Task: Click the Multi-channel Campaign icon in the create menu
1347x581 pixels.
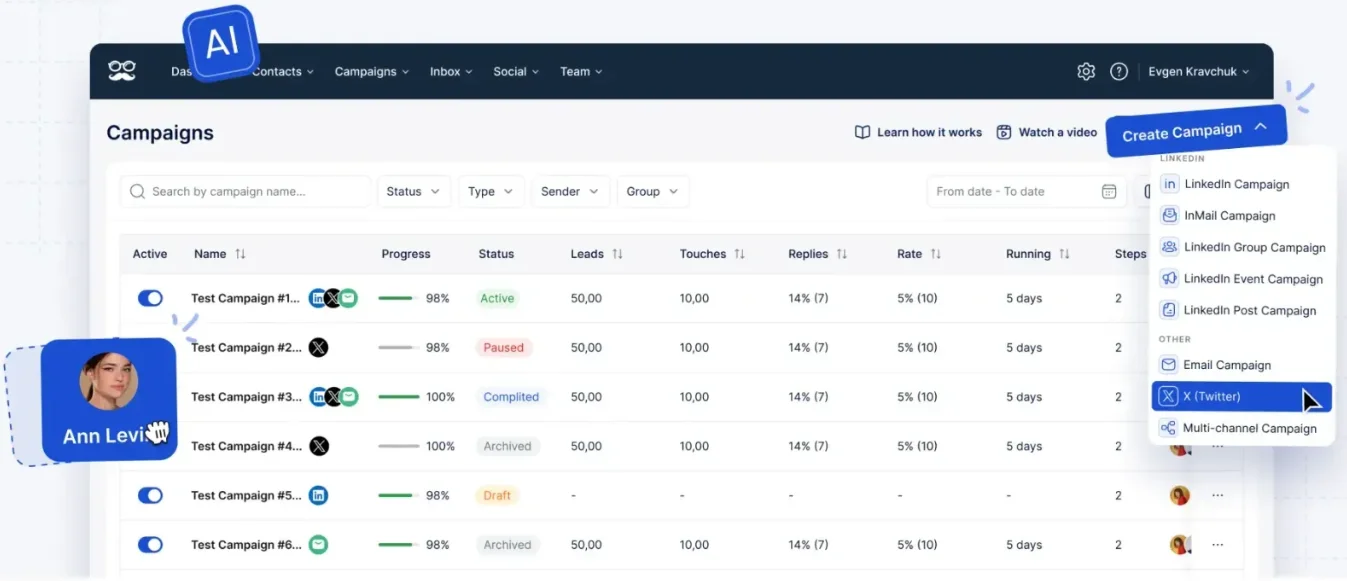Action: pyautogui.click(x=1168, y=428)
